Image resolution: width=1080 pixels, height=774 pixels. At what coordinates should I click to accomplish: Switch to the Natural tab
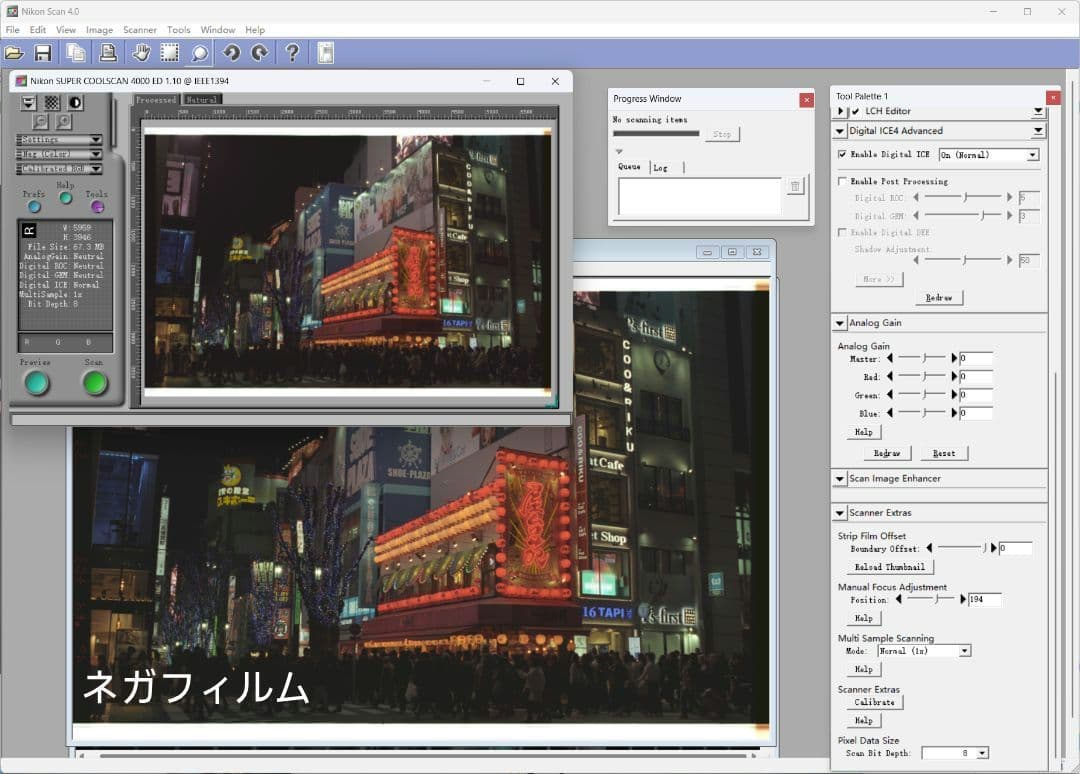tap(200, 100)
